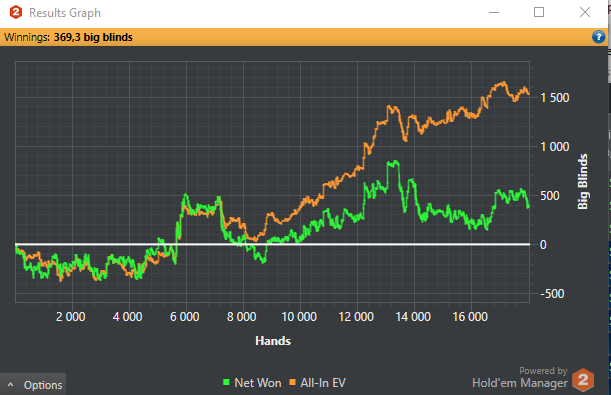Click the 10 000 hands axis label

pos(299,317)
